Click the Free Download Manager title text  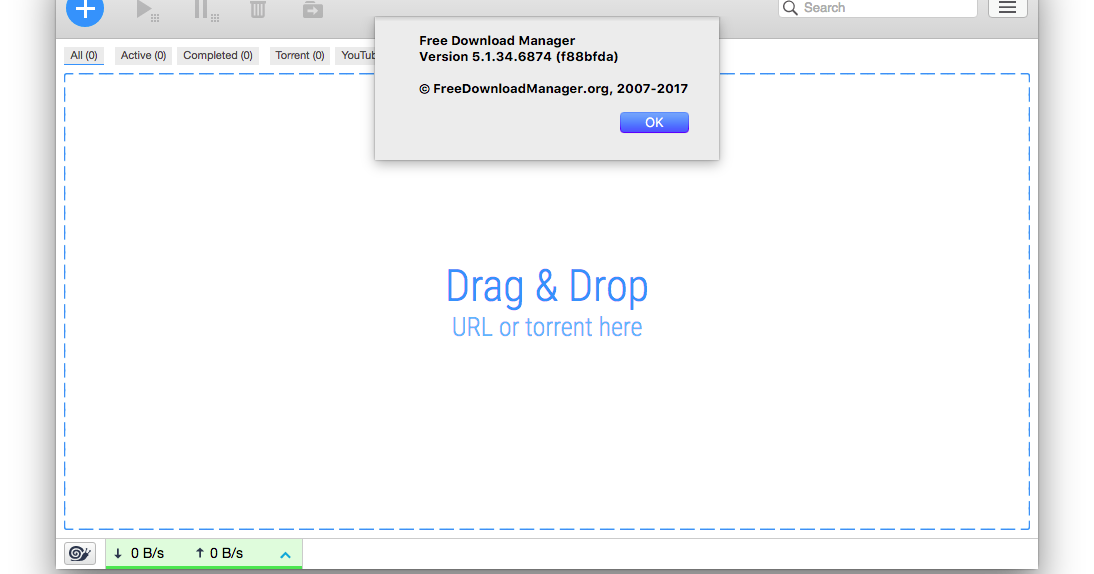point(497,40)
